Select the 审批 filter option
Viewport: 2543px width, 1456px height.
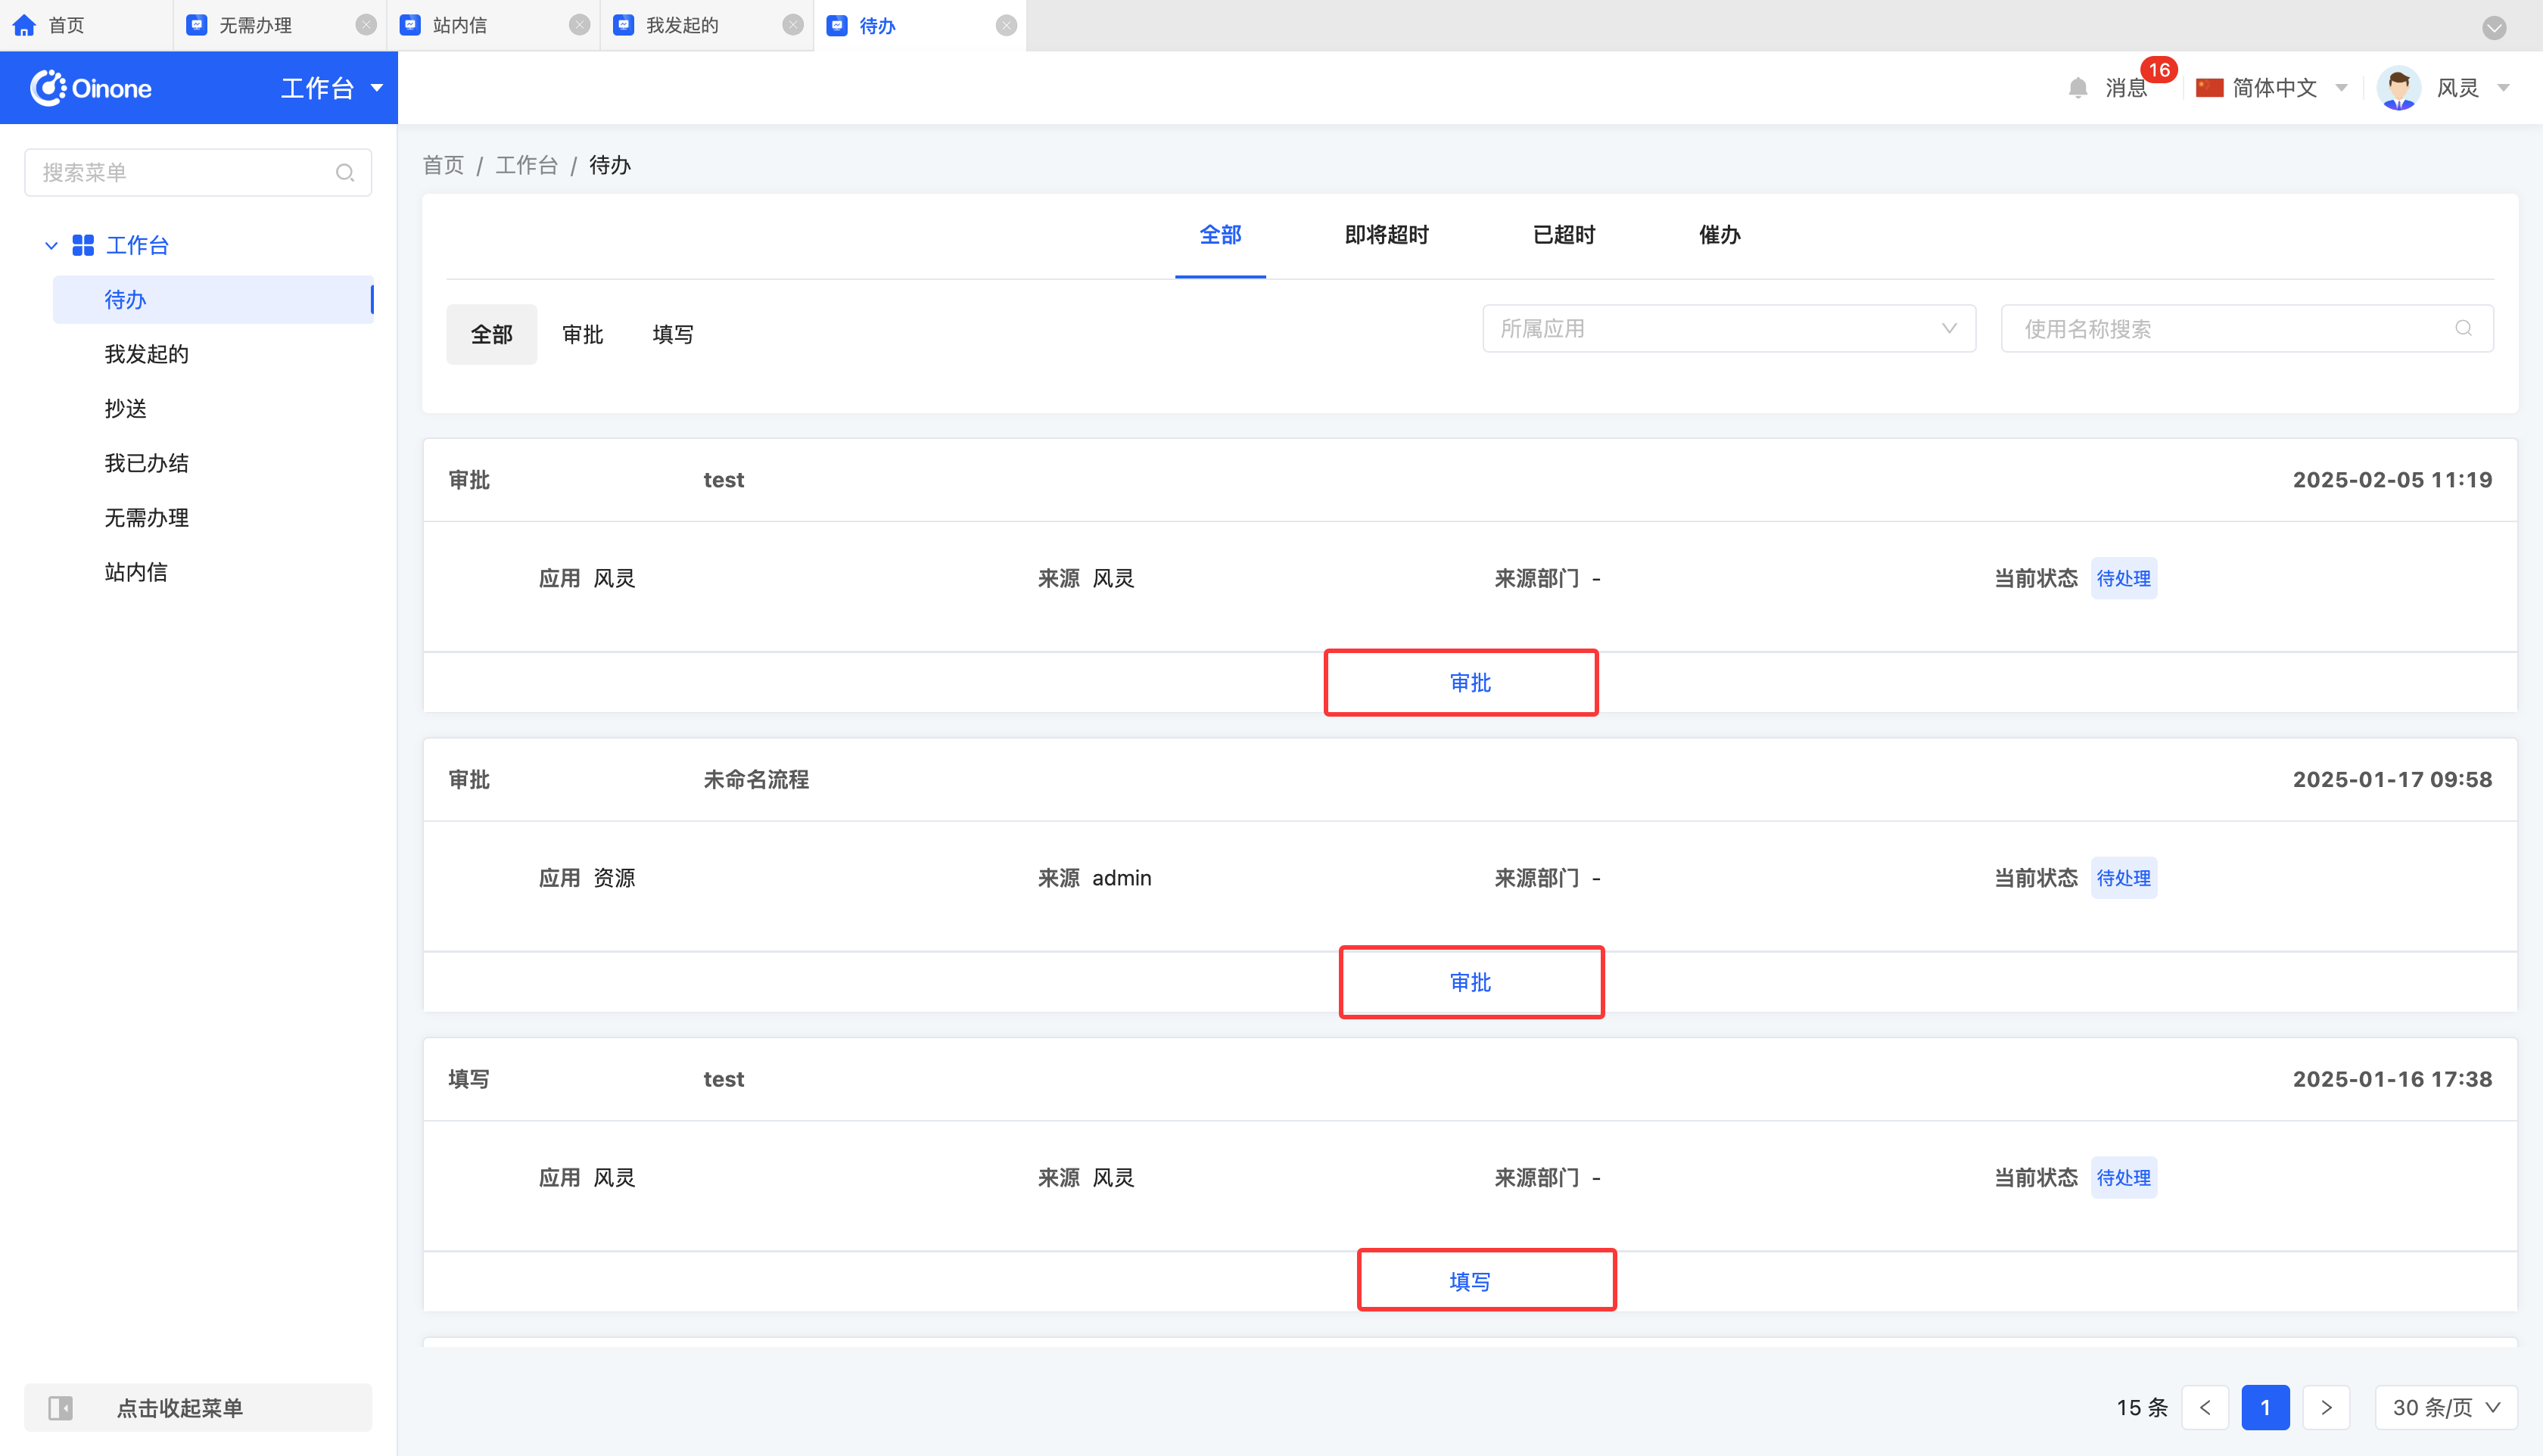click(583, 334)
